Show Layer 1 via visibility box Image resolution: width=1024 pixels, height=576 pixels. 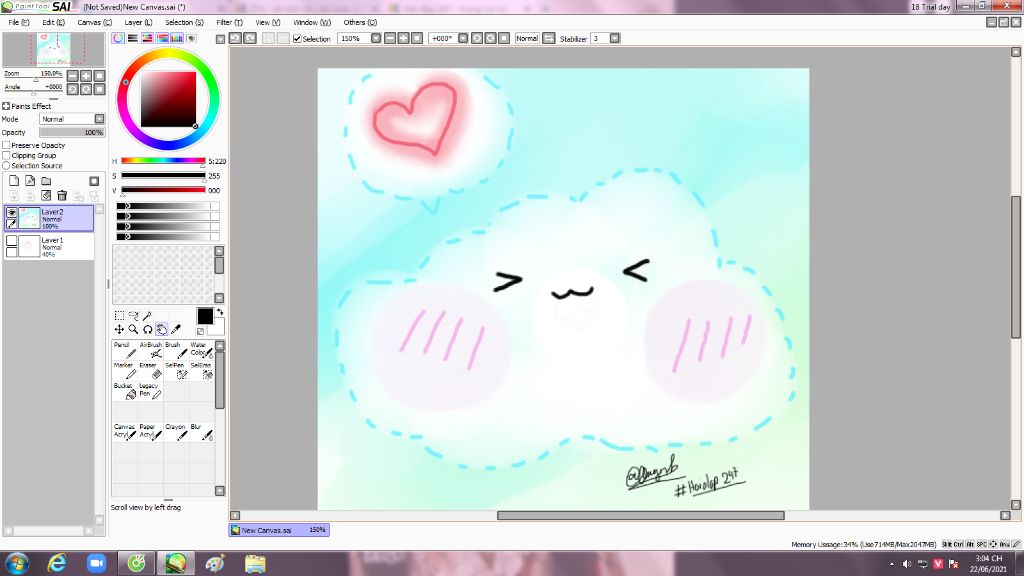(x=12, y=240)
